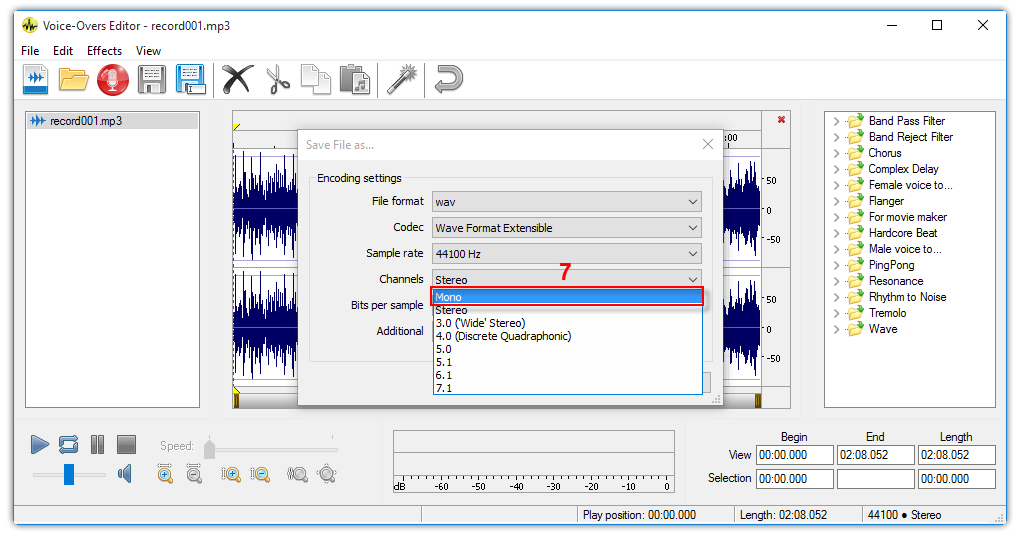This screenshot has width=1020, height=535.
Task: Zoom in vertically with the first magnifier icon
Action: (165, 474)
